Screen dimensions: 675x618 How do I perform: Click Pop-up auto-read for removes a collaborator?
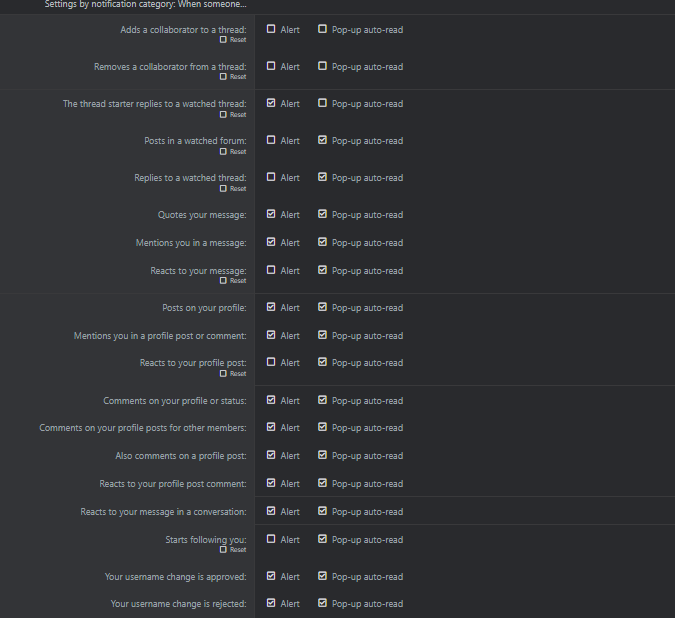[x=322, y=66]
